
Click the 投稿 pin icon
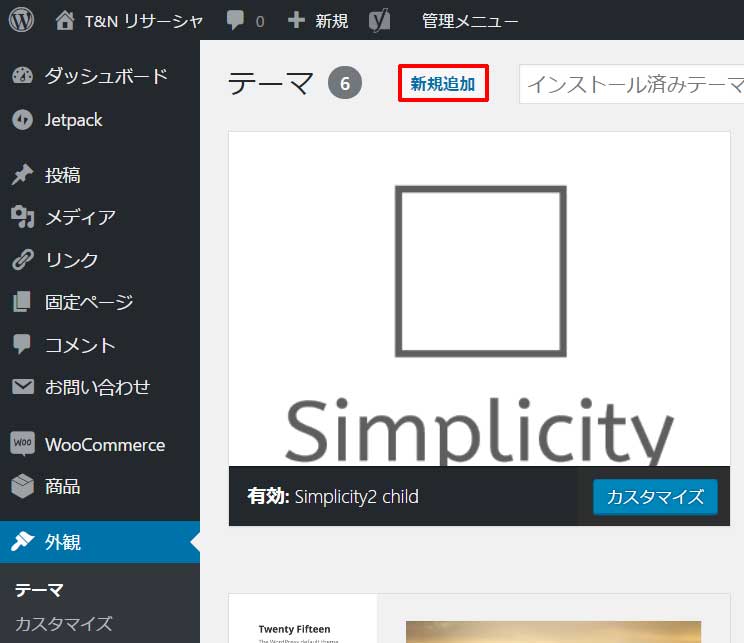pos(22,176)
